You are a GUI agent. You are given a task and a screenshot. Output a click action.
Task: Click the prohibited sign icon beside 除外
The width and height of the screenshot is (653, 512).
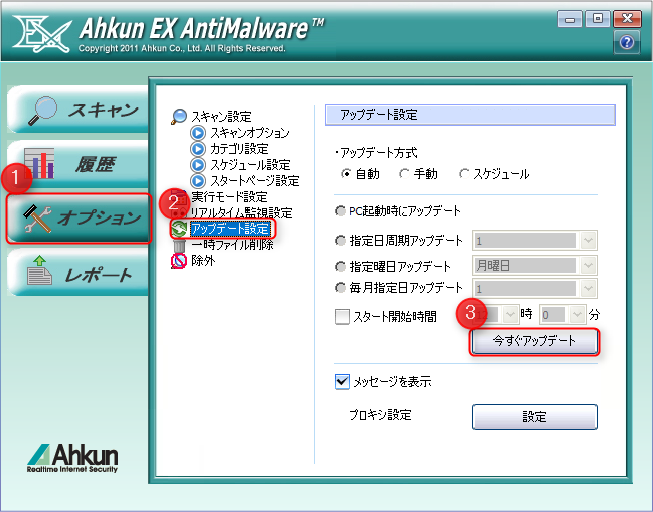click(x=179, y=261)
